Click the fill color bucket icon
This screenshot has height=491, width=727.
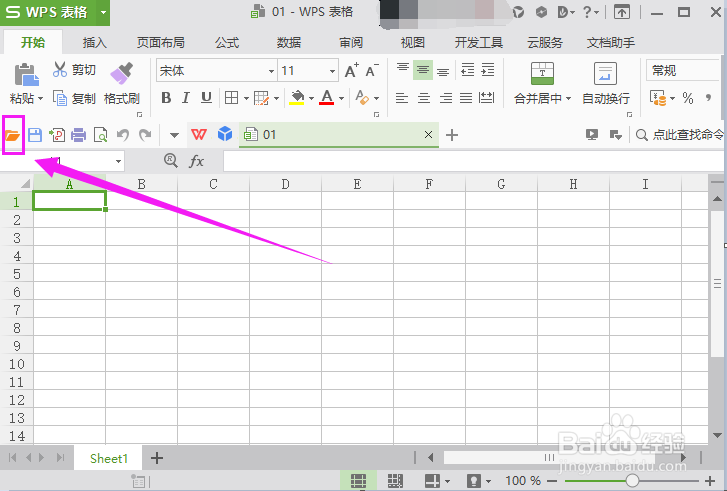(297, 98)
